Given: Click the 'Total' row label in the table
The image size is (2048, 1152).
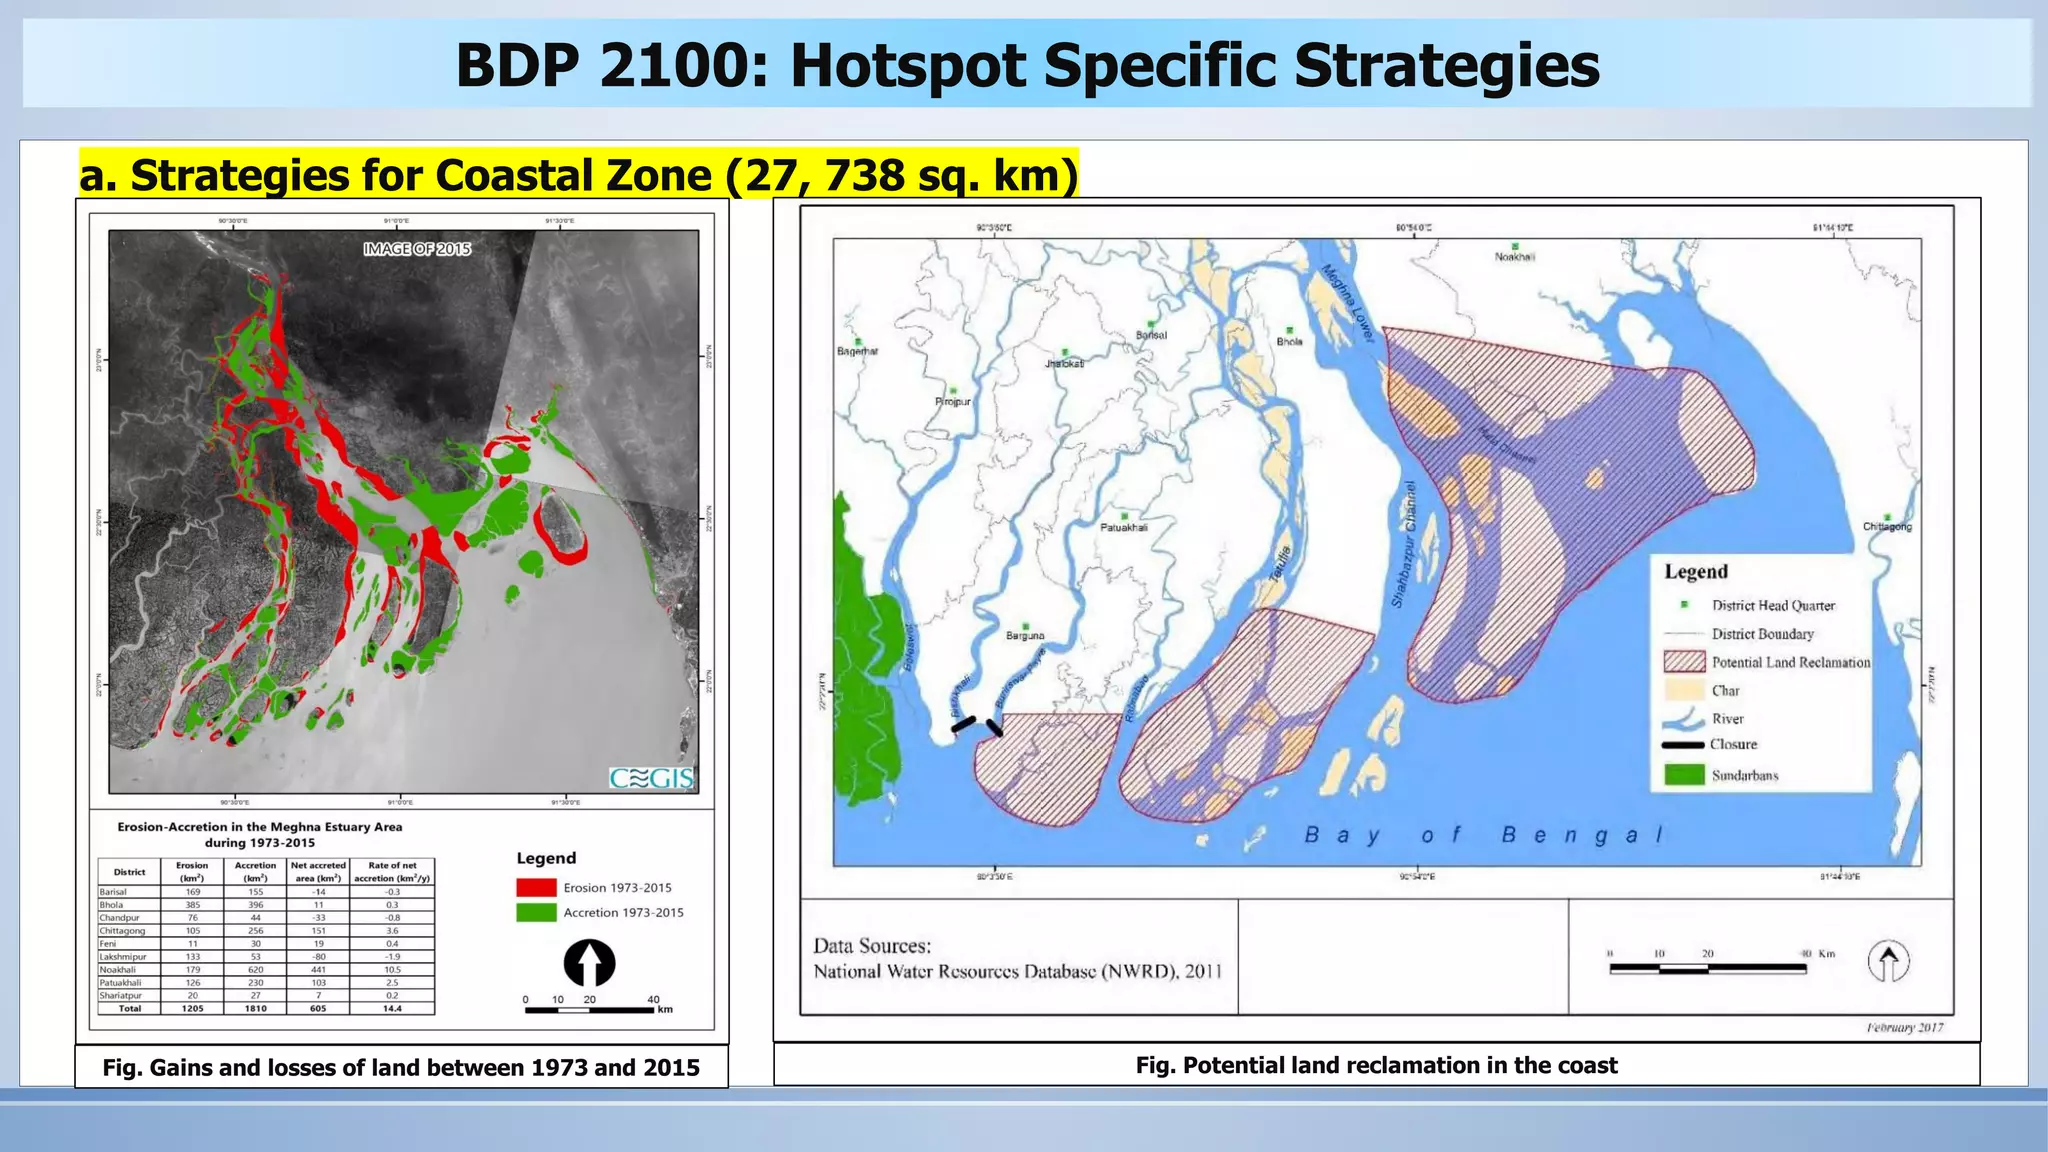Looking at the screenshot, I should tap(130, 1008).
